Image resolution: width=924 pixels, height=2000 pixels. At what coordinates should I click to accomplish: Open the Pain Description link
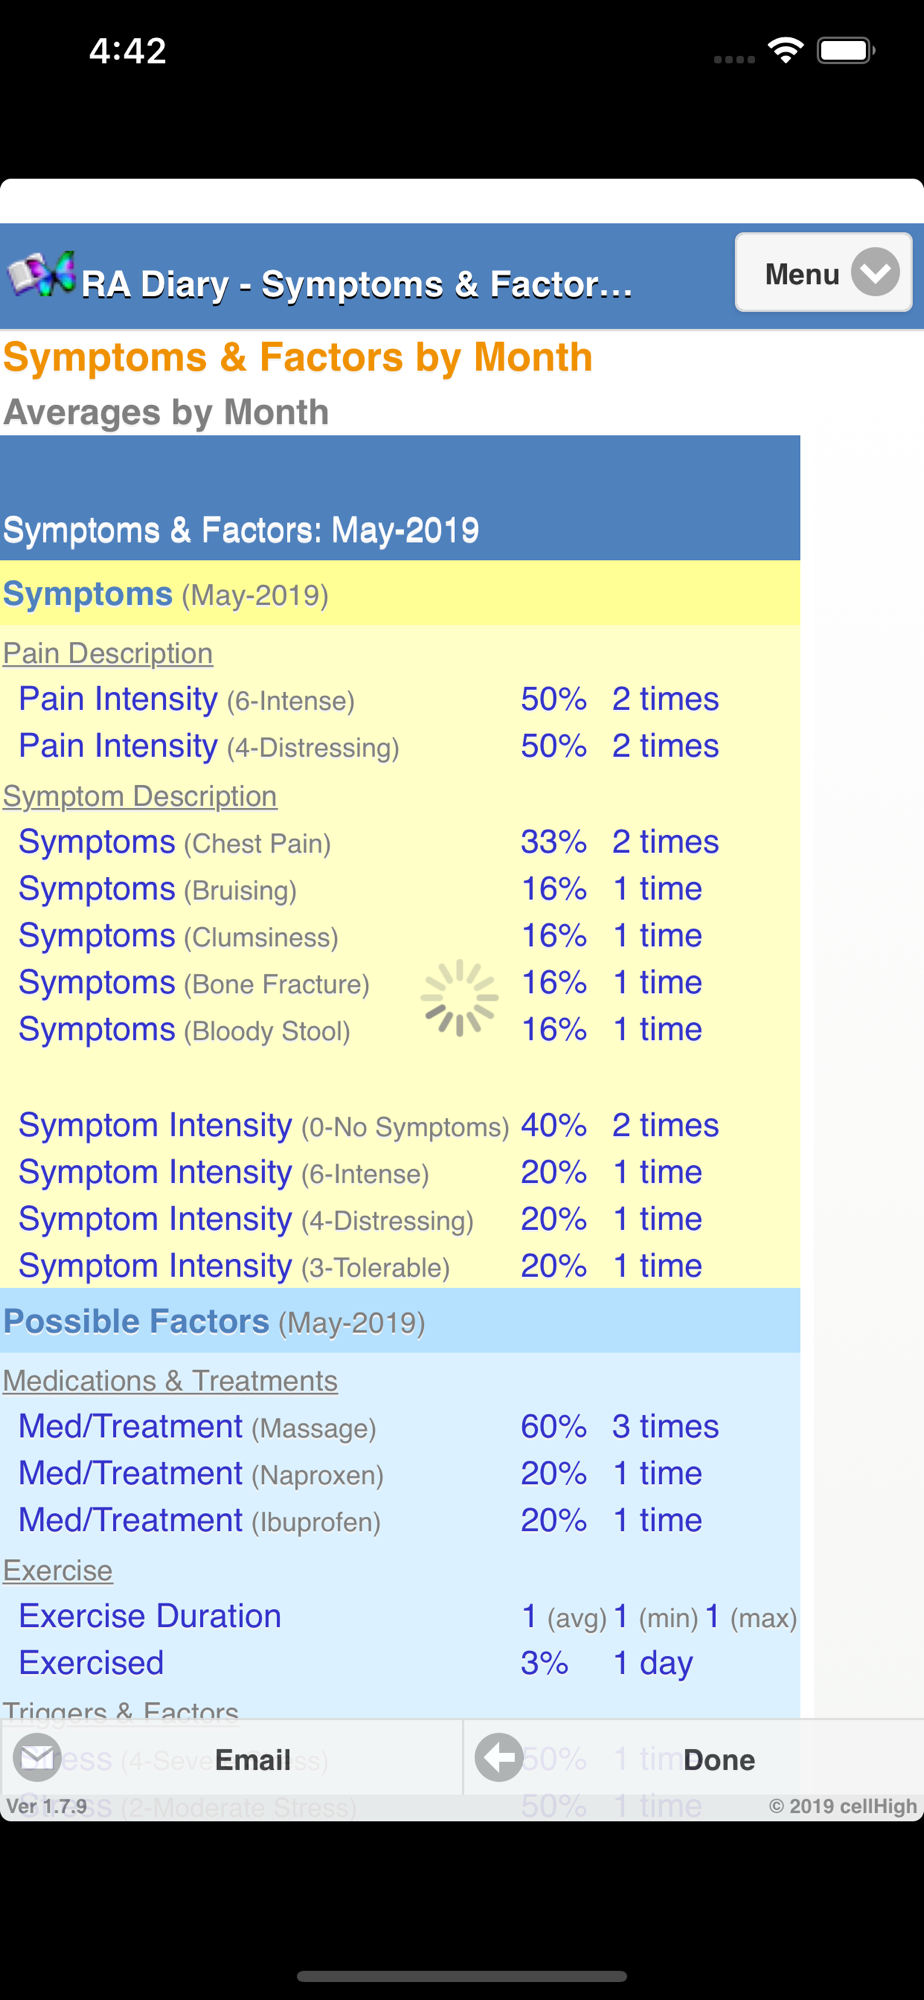click(108, 653)
